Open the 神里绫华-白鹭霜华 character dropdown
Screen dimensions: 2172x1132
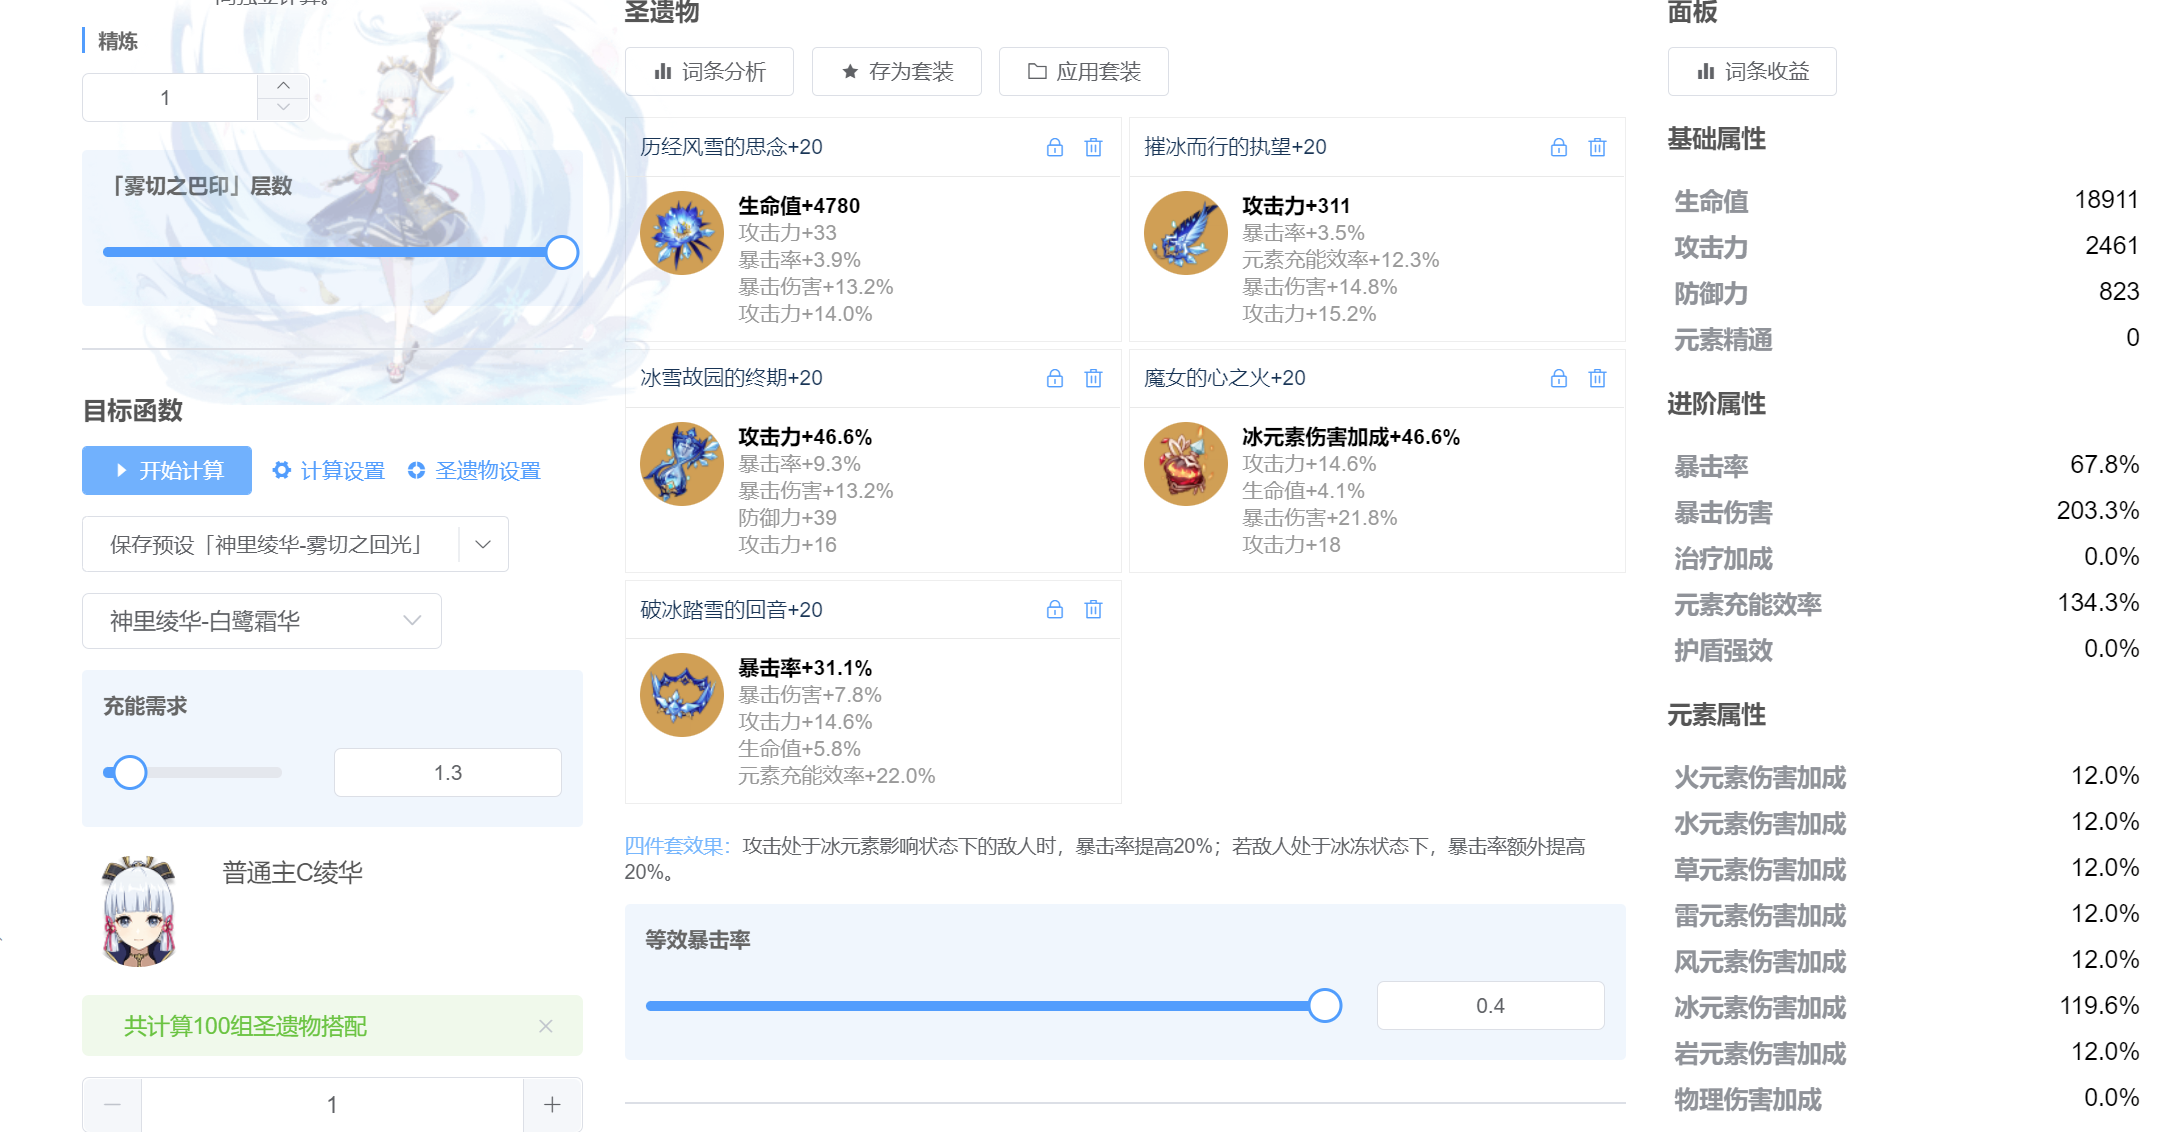coord(411,620)
